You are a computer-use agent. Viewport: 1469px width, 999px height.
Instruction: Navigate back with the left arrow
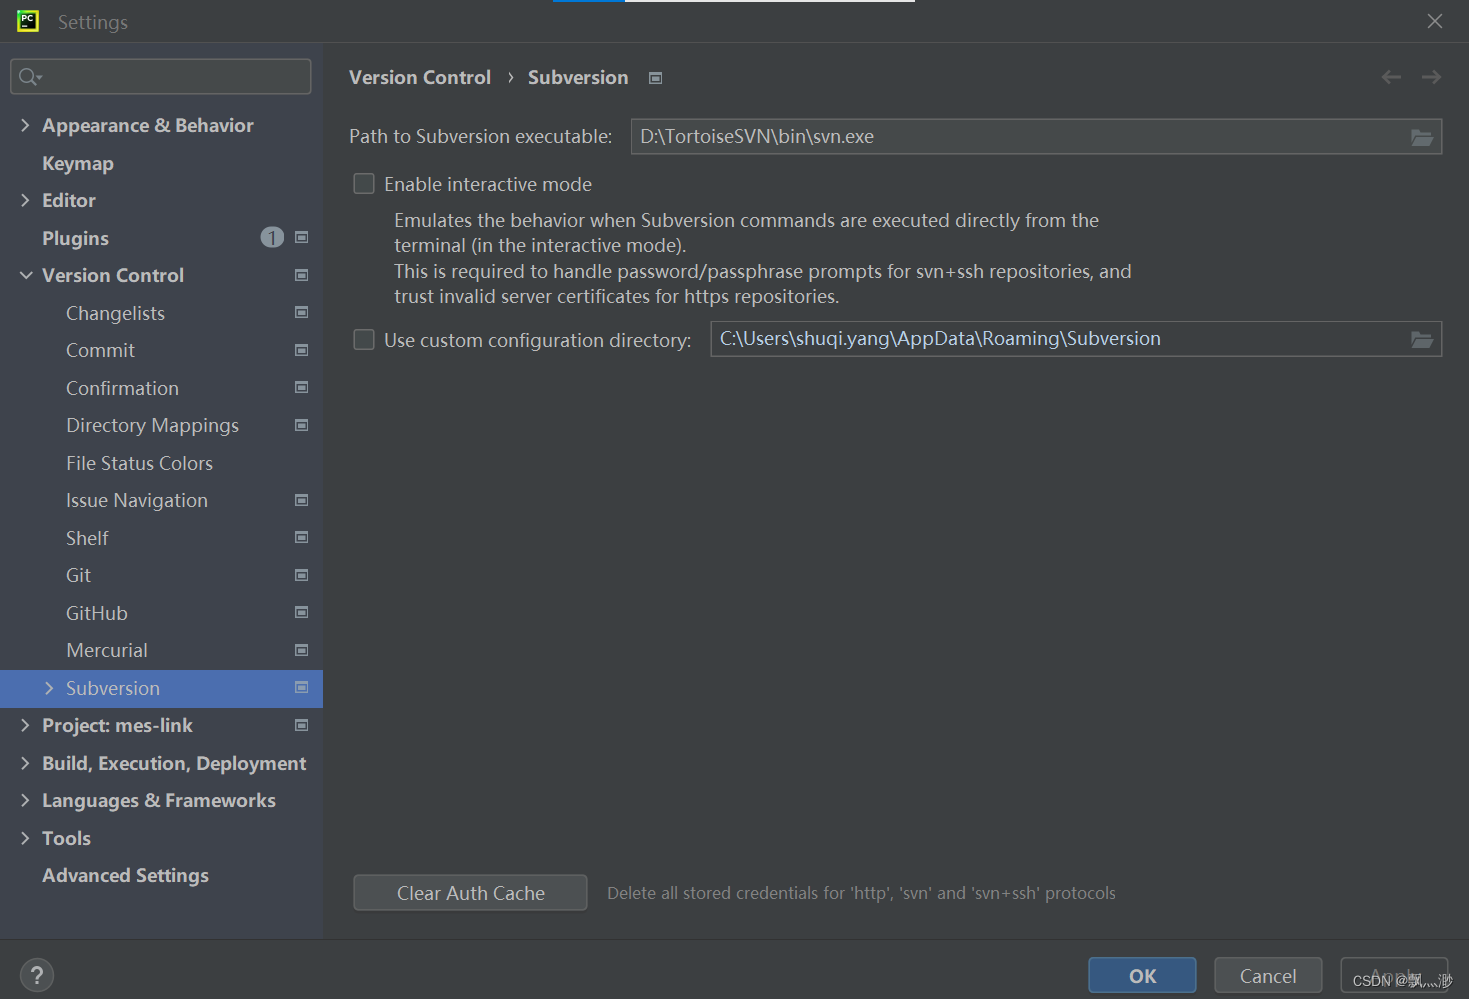tap(1391, 77)
